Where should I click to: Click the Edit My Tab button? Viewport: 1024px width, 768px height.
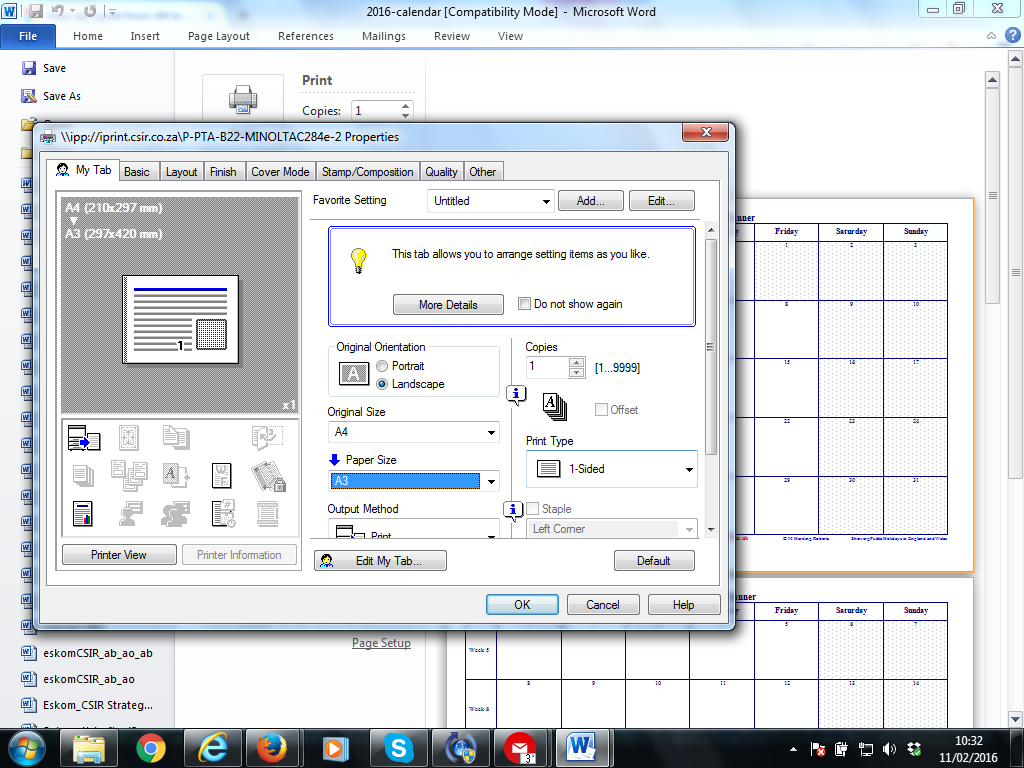(x=381, y=561)
